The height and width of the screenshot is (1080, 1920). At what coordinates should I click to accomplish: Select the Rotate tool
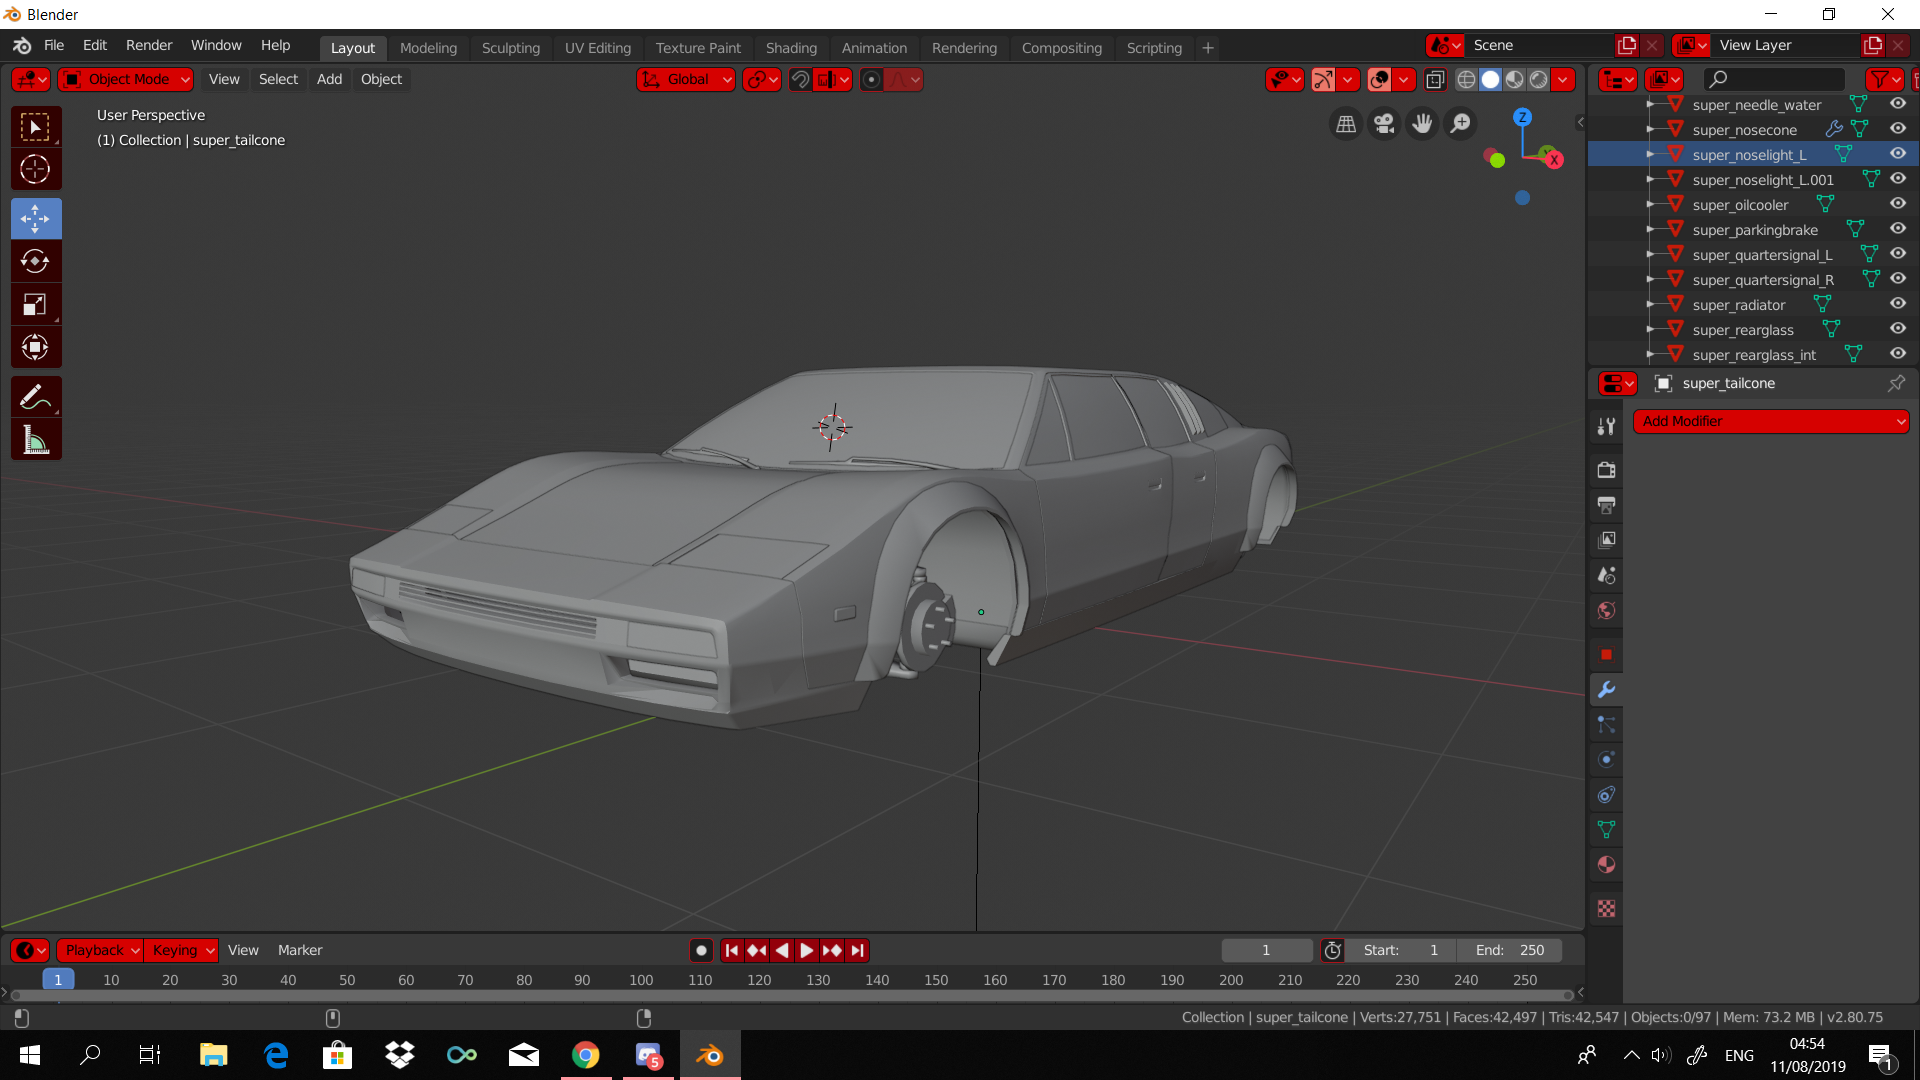coord(35,262)
